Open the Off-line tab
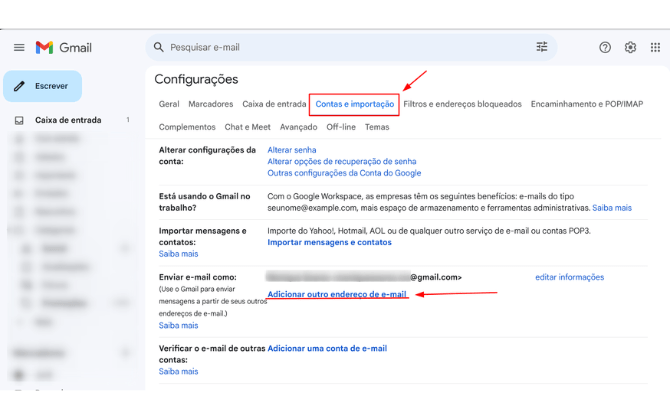Screen dimensions: 670x419 pyautogui.click(x=341, y=127)
